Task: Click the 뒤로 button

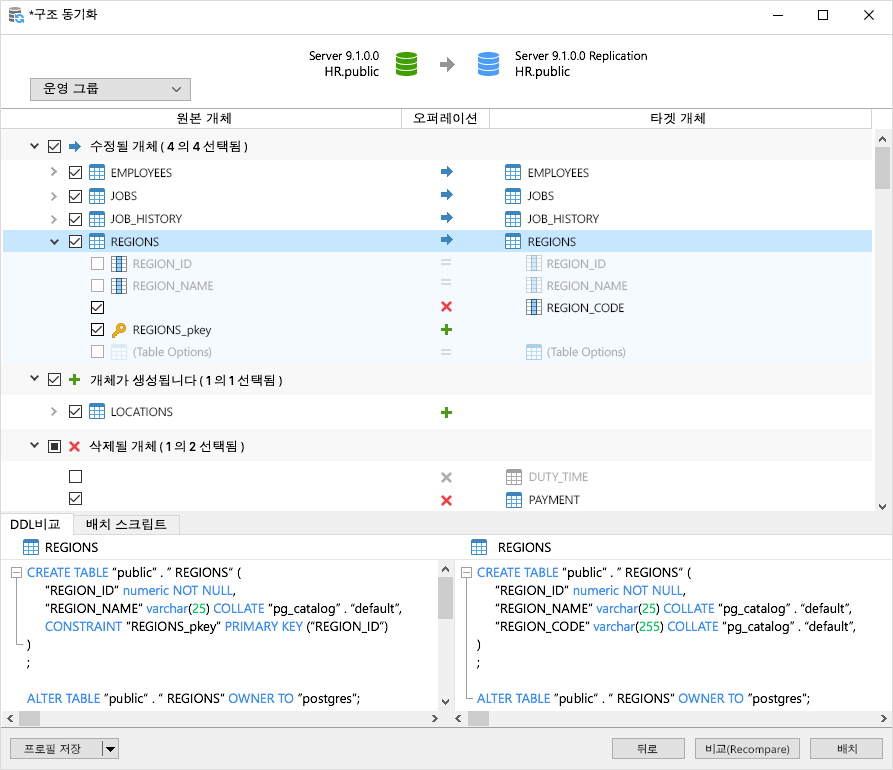Action: 647,749
